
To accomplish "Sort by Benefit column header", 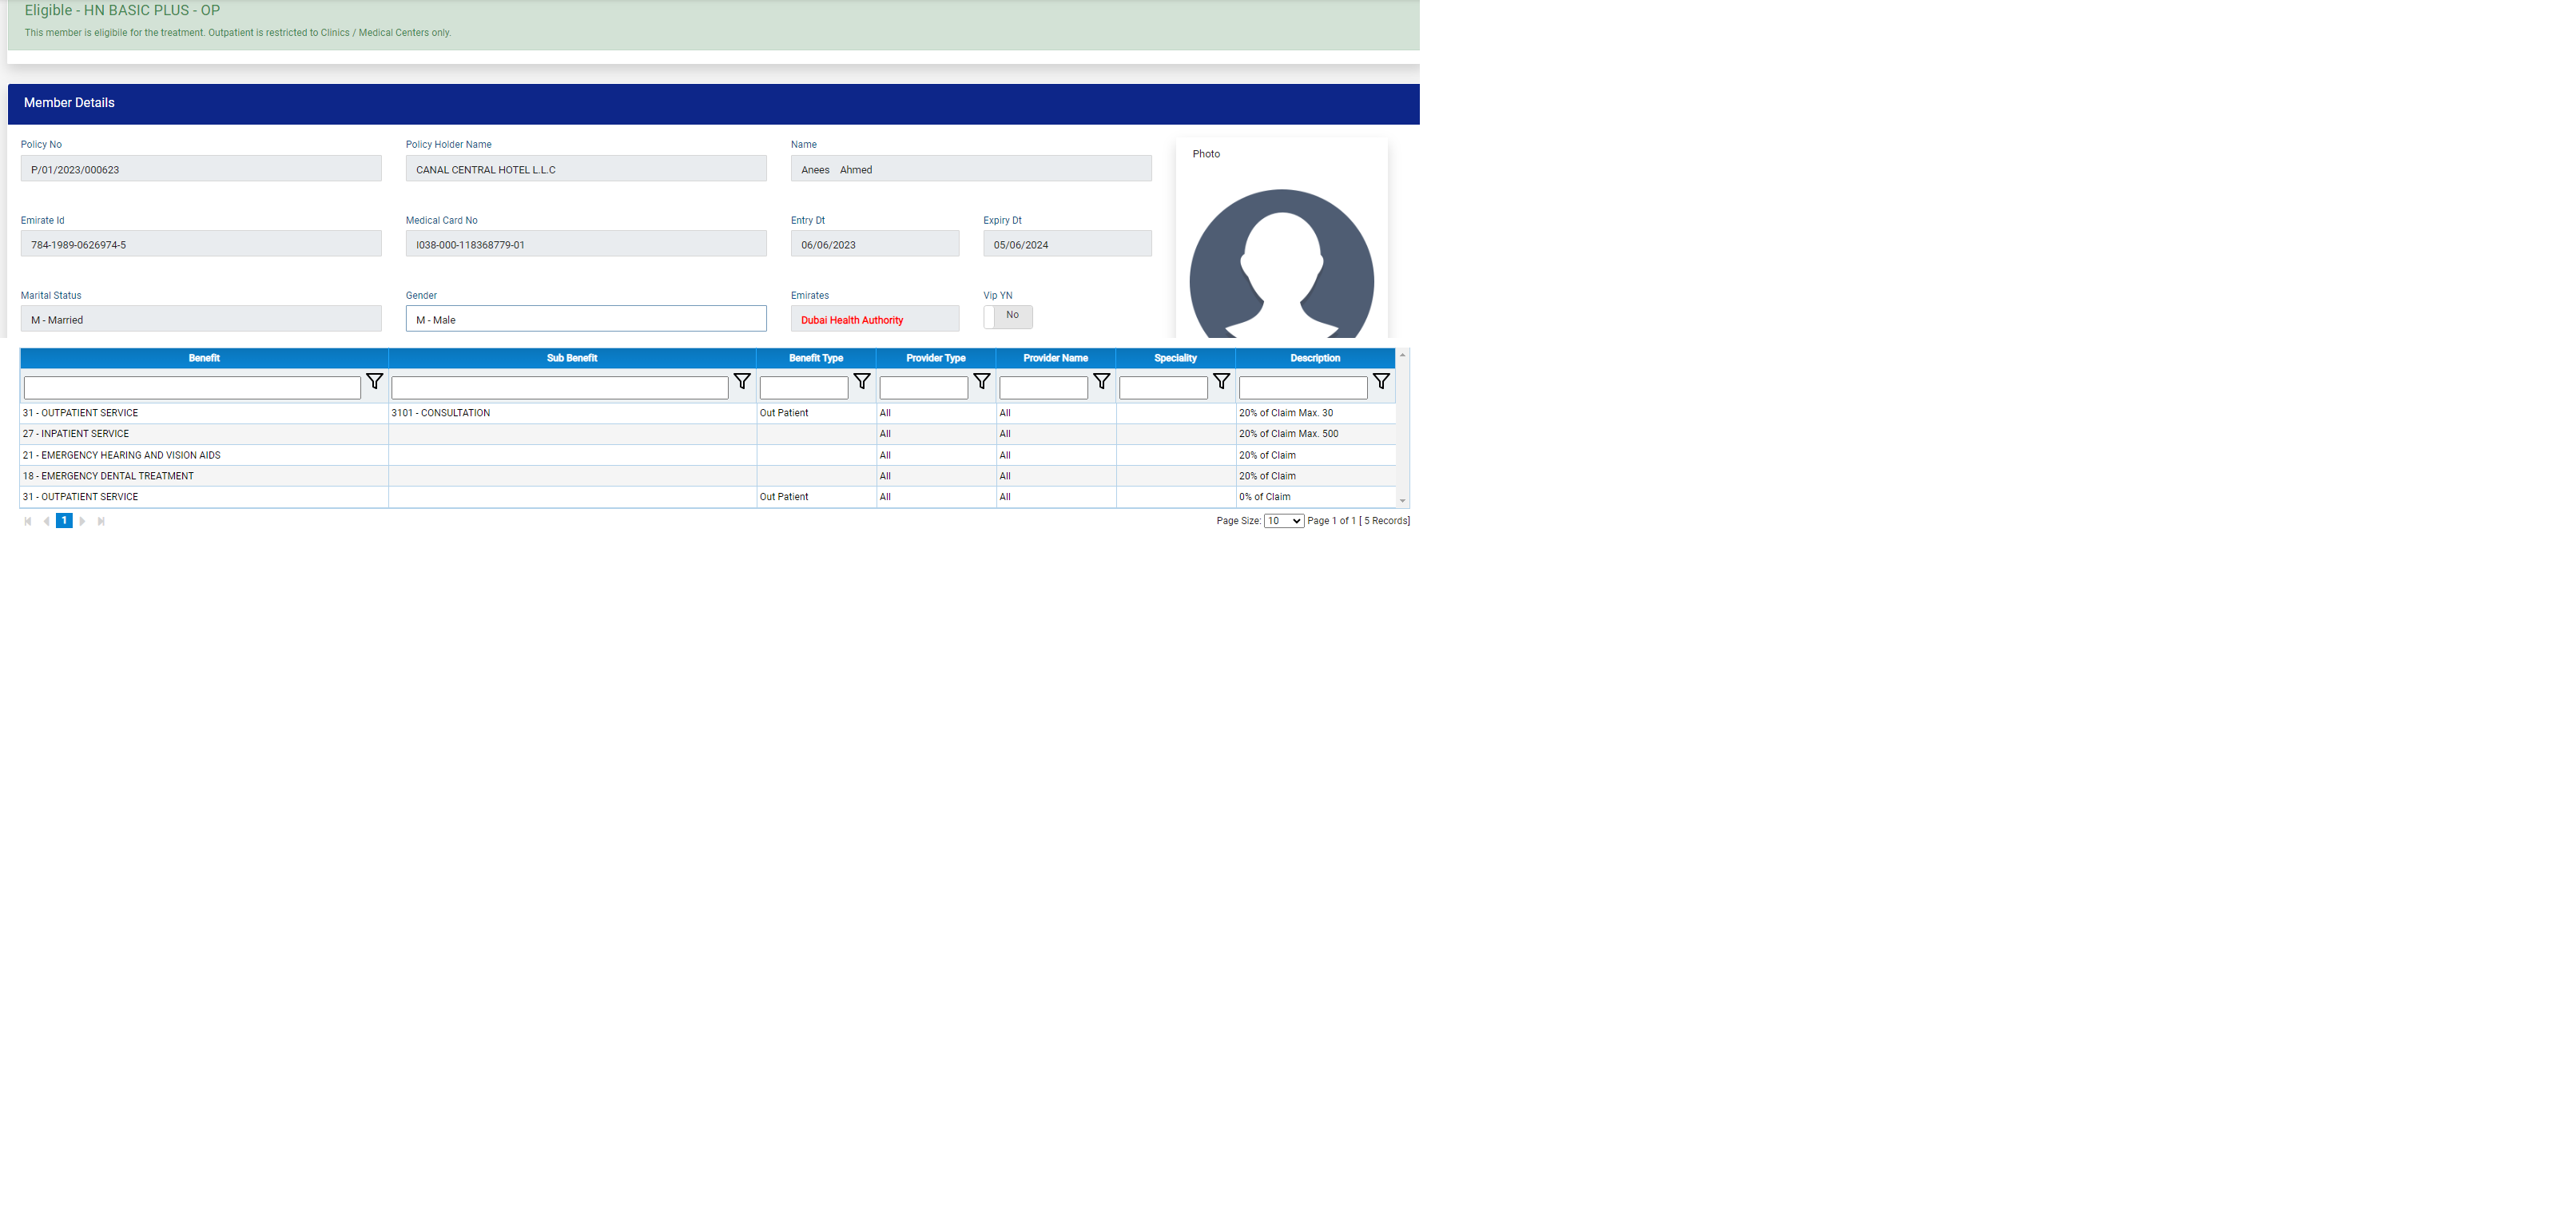I will 204,358.
